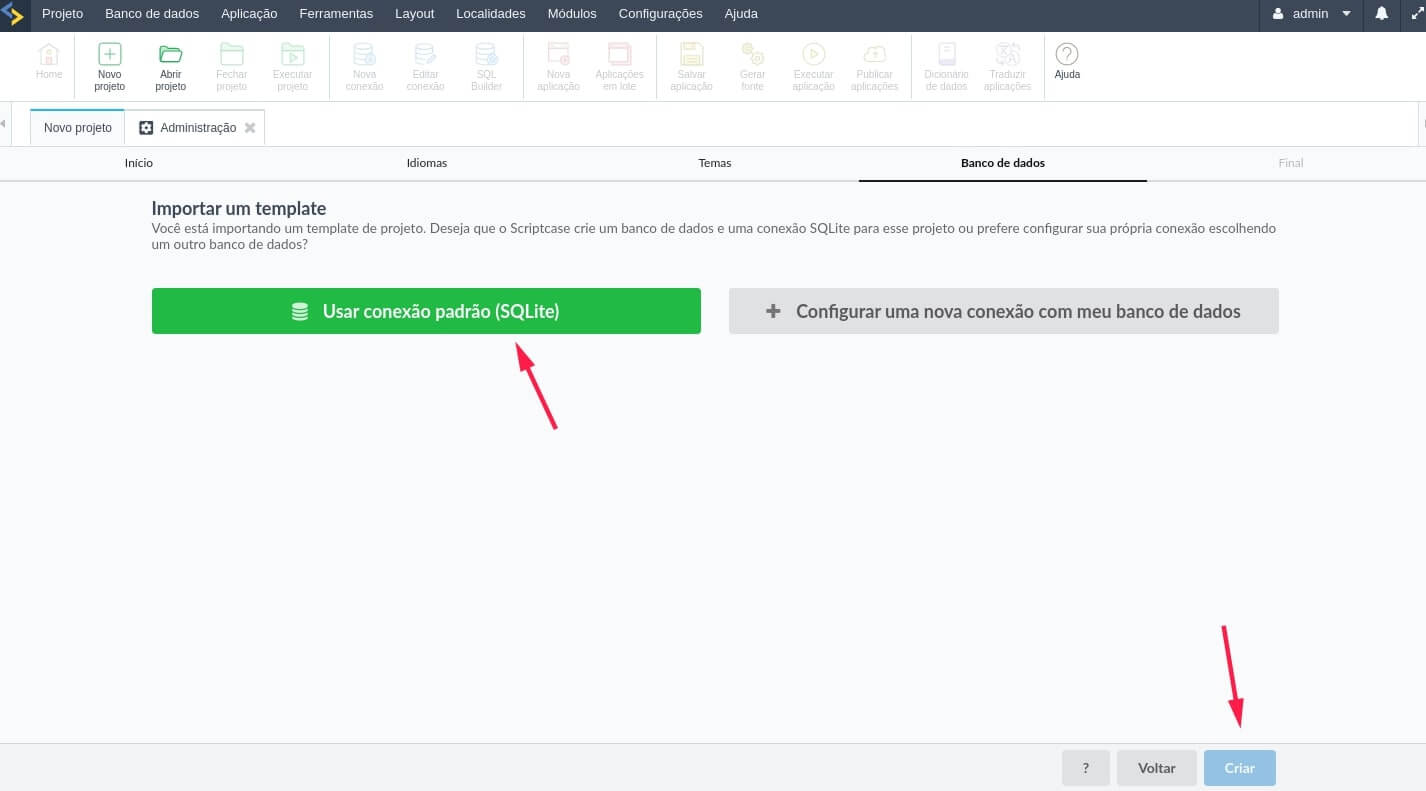Viewport: 1426px width, 791px height.
Task: Close the Administração tab
Action: 250,128
